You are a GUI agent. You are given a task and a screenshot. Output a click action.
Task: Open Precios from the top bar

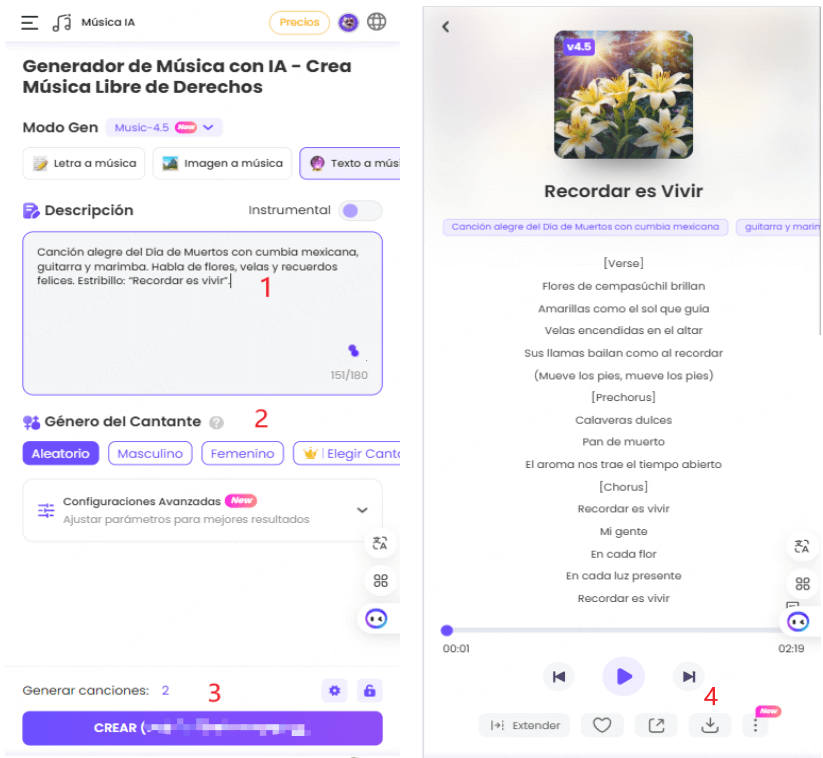click(299, 21)
